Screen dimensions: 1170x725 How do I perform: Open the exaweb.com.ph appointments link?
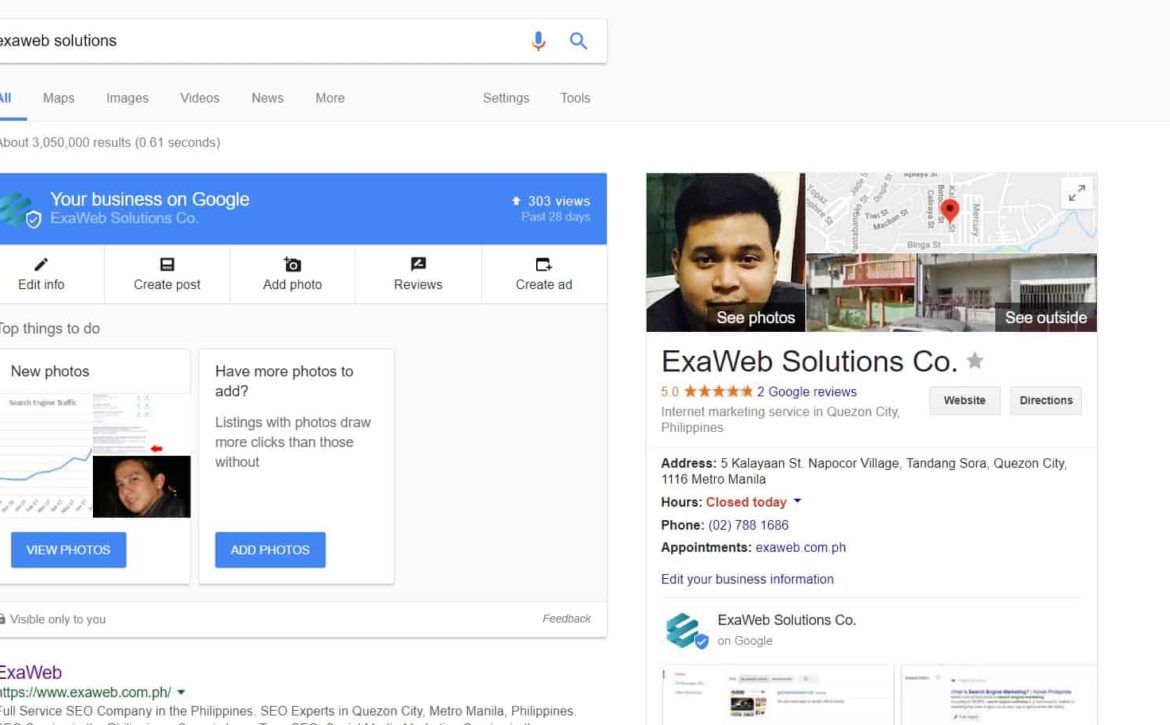coord(801,547)
